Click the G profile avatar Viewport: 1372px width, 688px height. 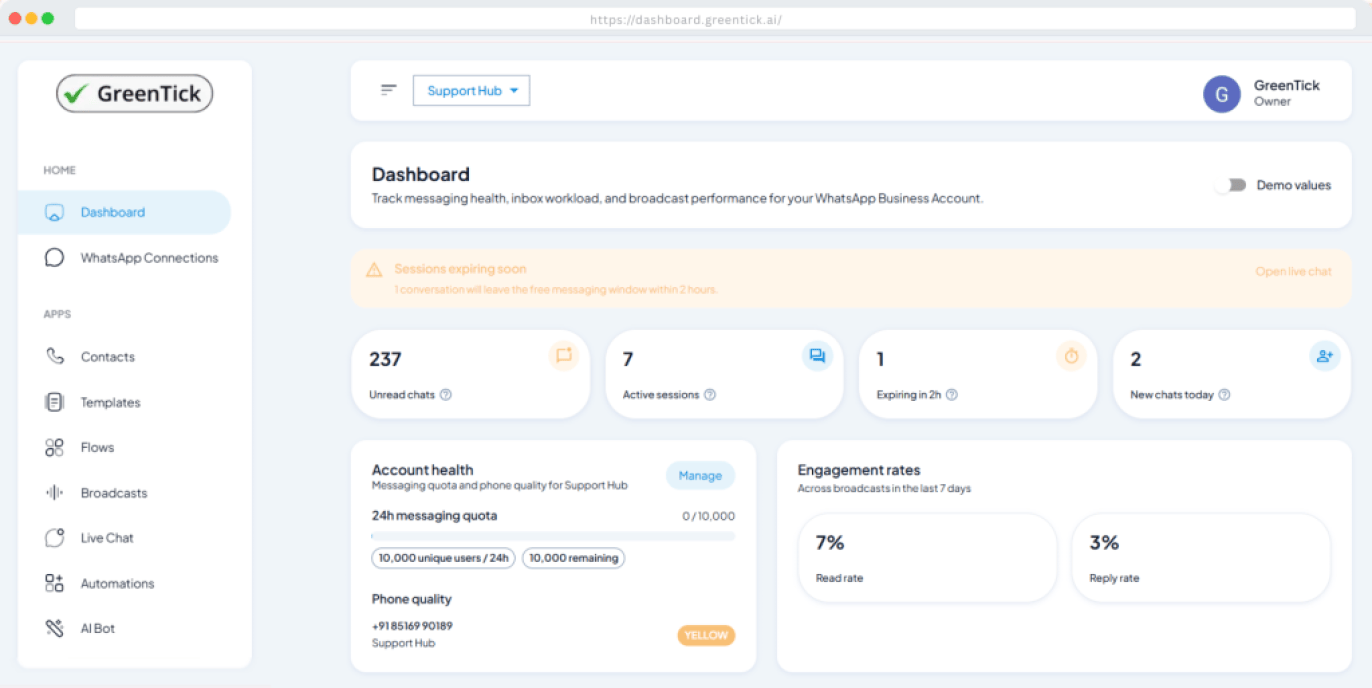tap(1222, 94)
